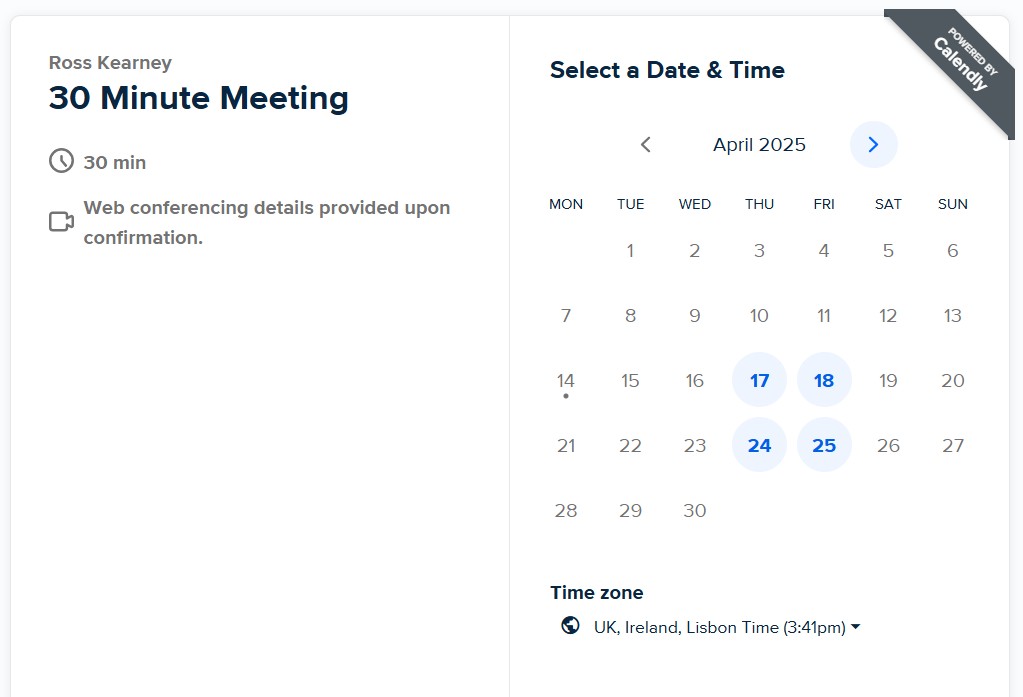Expand the time zone dropdown arrow
Screen dimensions: 1023x697
(x=856, y=627)
